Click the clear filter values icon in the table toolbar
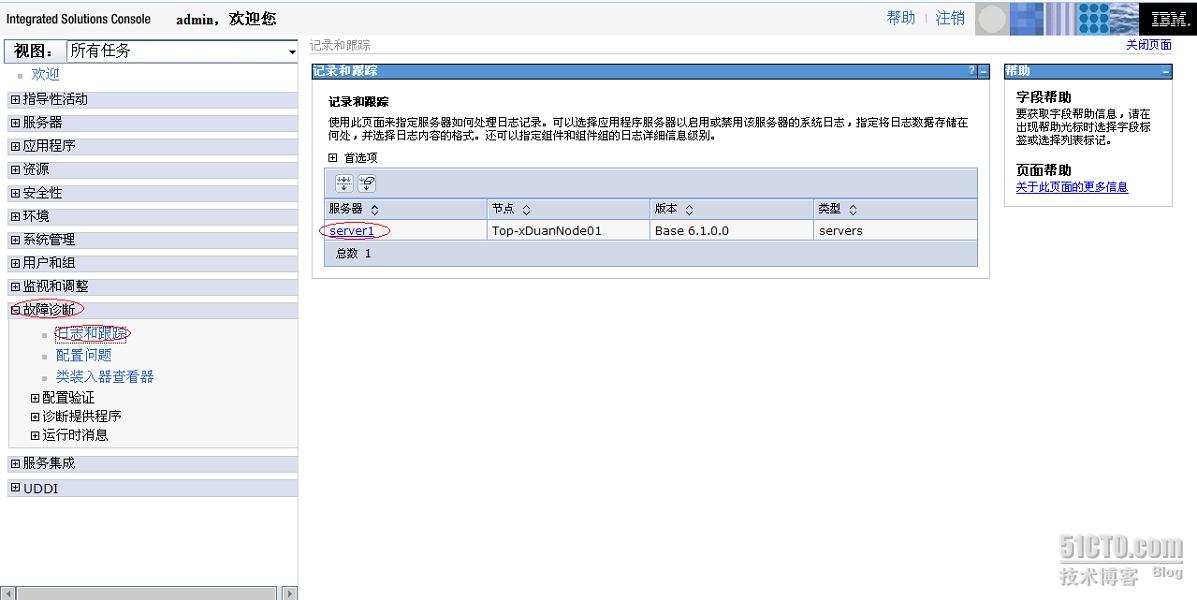The image size is (1197, 600). (366, 183)
